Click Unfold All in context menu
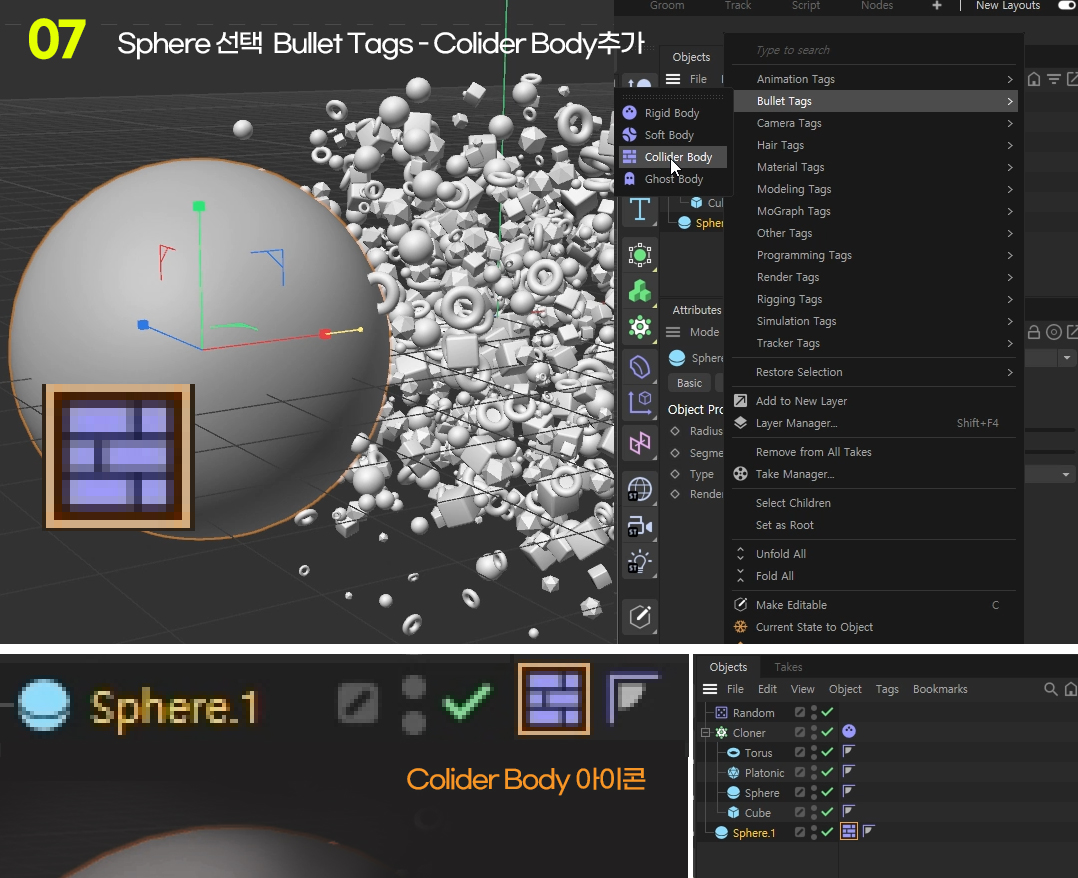 click(x=780, y=553)
